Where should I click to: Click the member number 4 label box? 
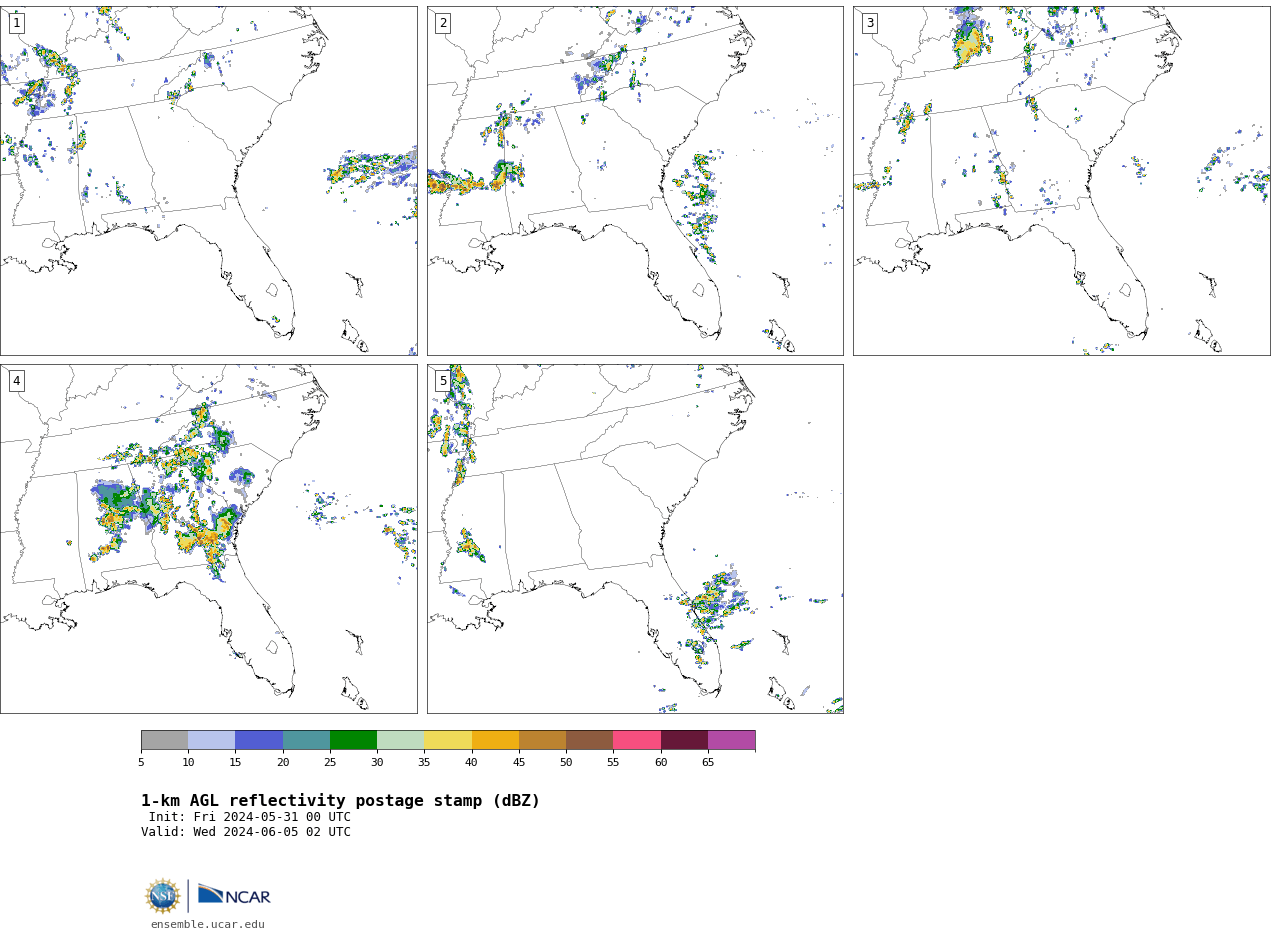16,381
